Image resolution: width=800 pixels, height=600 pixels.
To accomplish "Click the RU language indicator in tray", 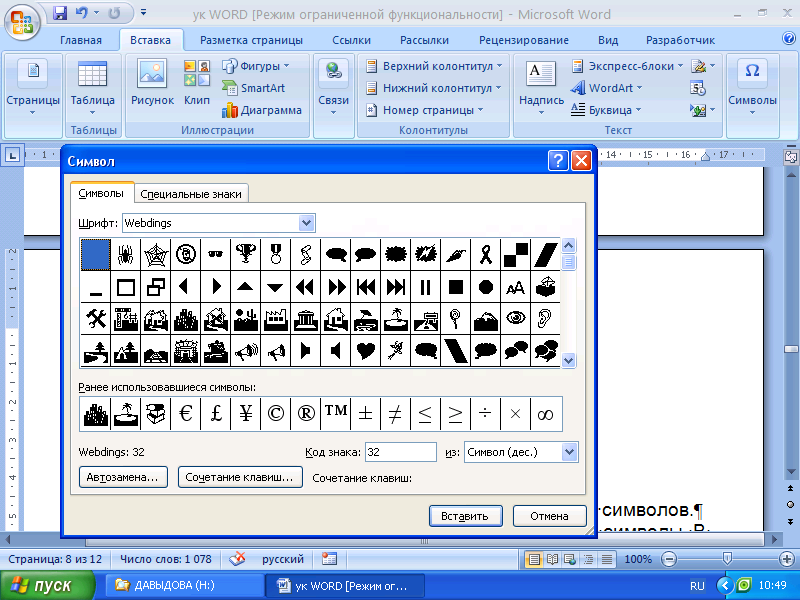I will click(697, 586).
